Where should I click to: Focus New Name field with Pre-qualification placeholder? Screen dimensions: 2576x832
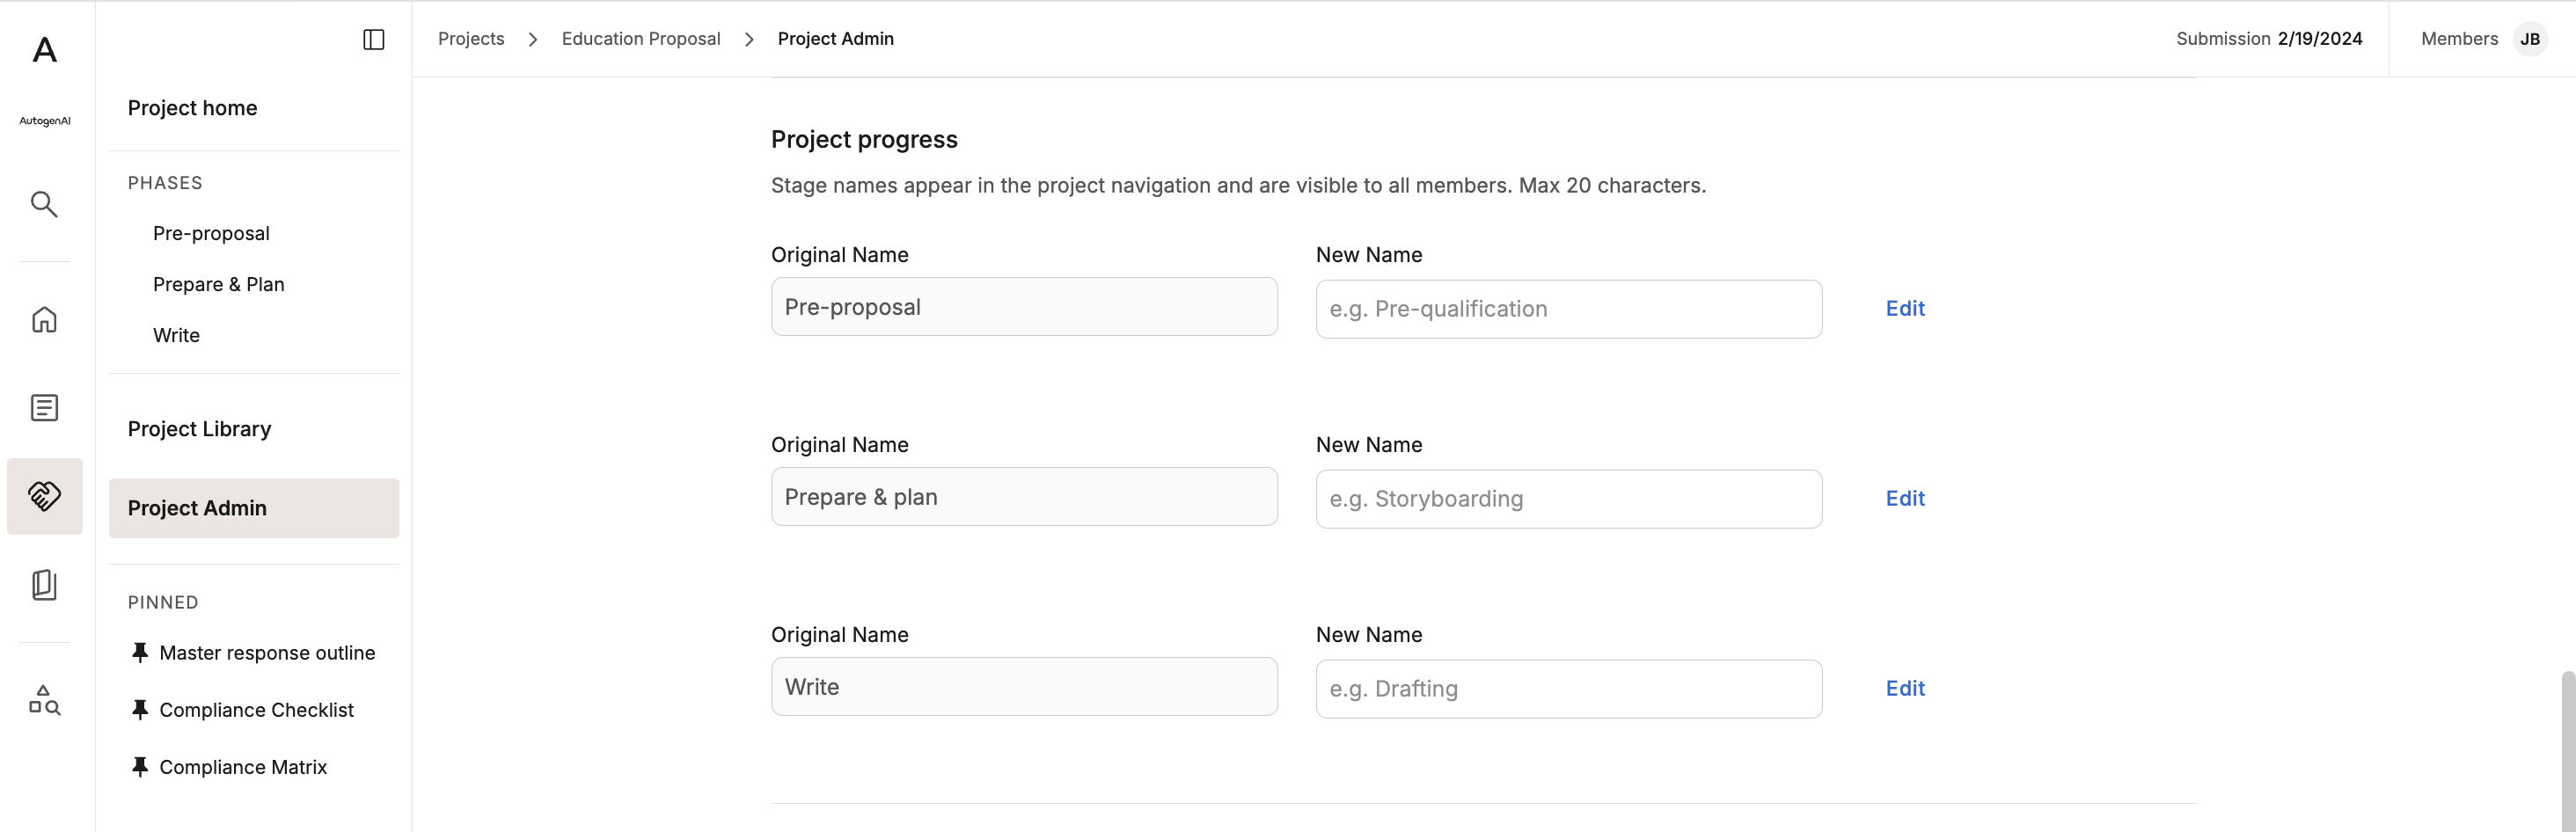tap(1568, 309)
